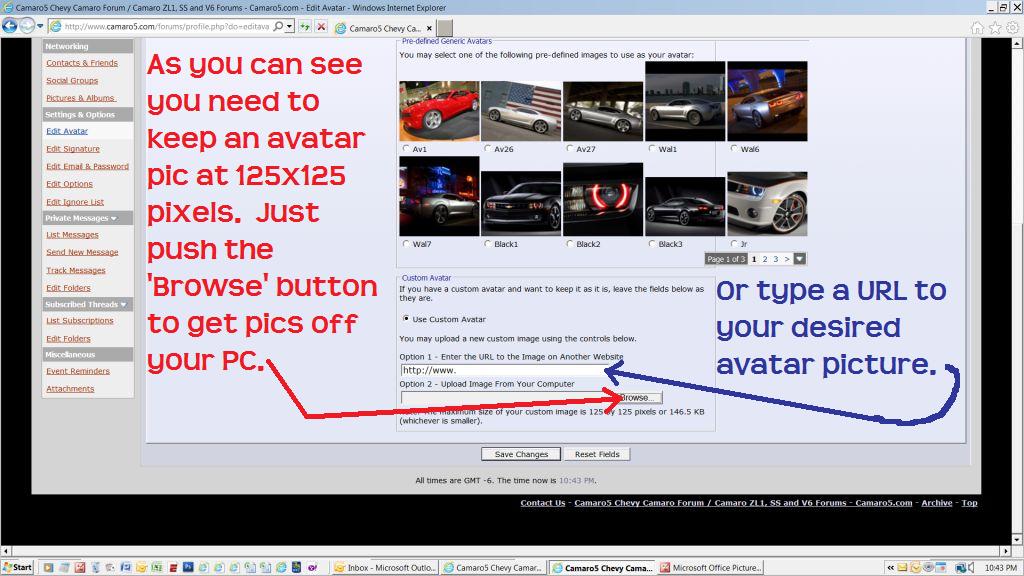Click the Windows Start button

17,567
